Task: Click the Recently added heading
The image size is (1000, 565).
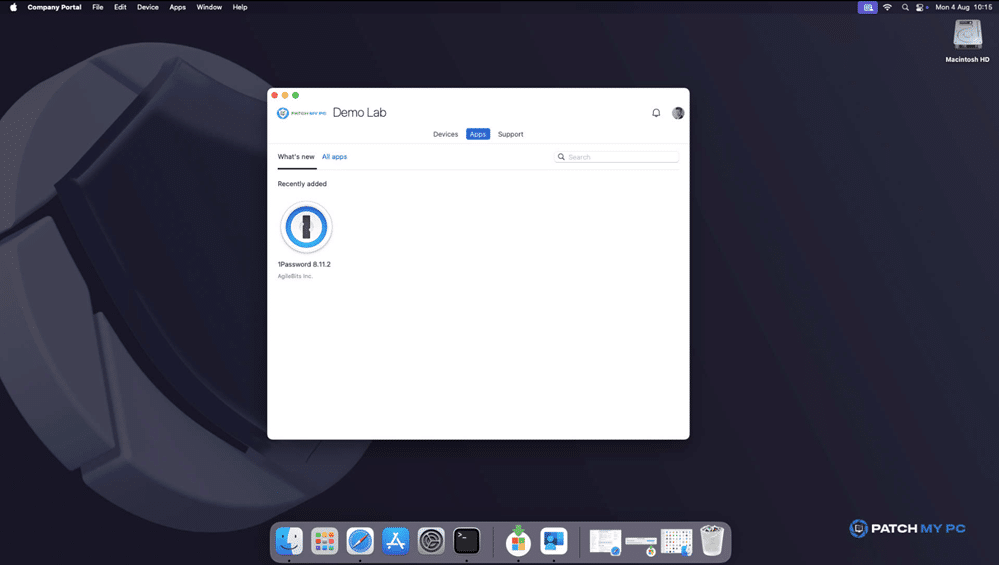Action: tap(302, 184)
